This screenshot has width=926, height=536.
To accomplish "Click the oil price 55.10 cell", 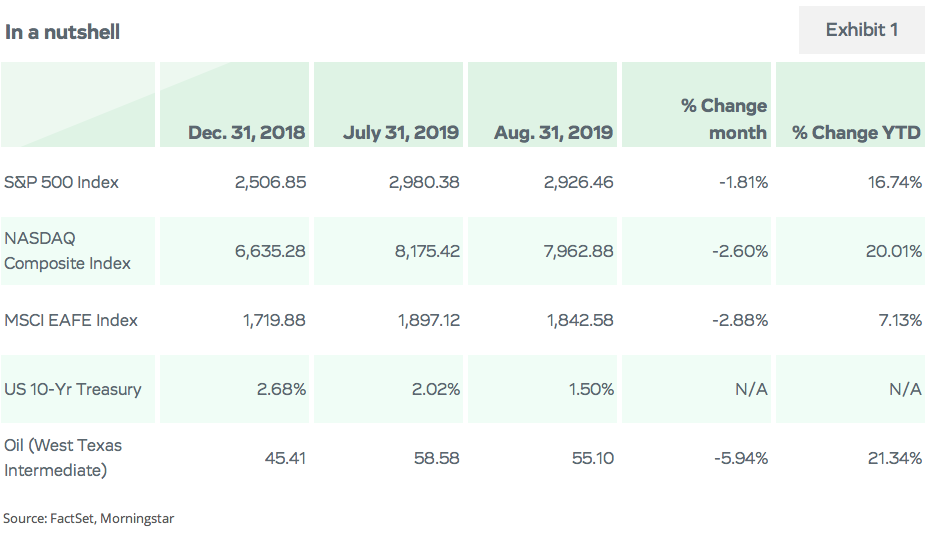I will click(x=593, y=458).
